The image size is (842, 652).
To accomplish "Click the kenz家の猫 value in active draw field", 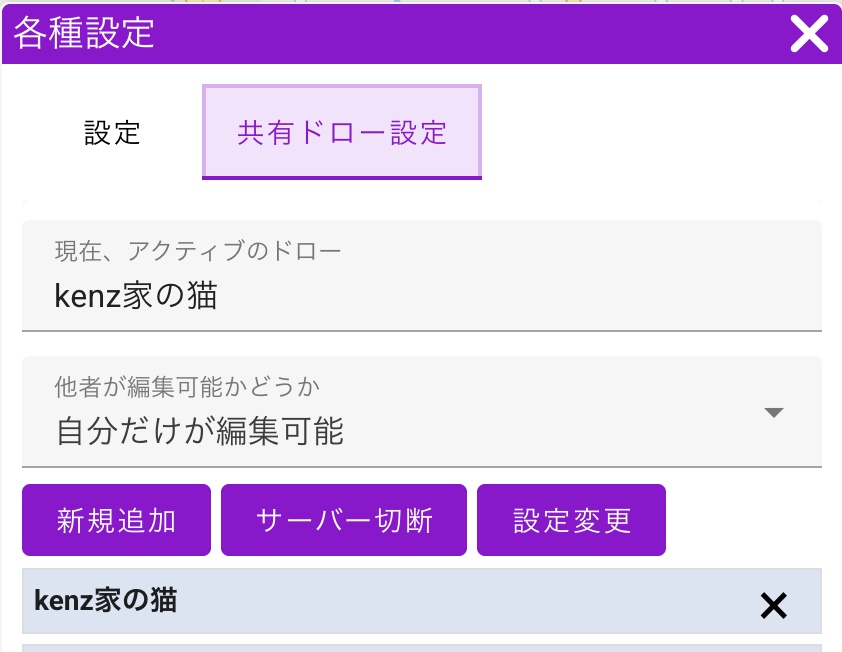I will click(136, 296).
